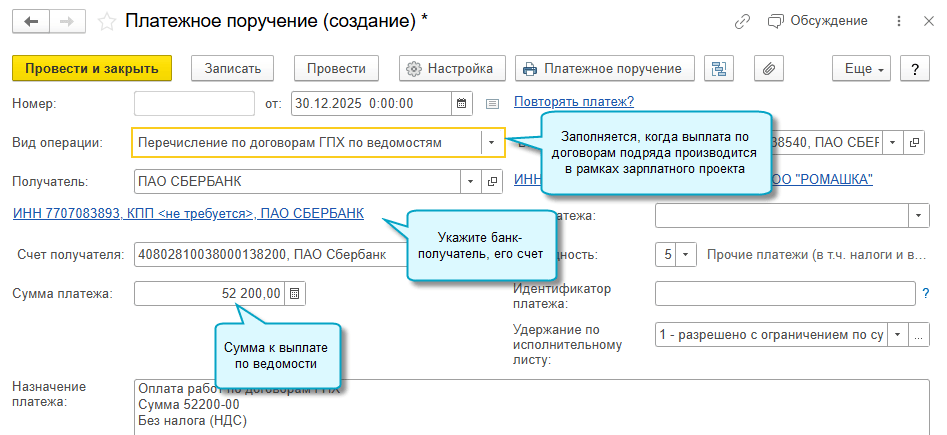Open the payment priority (очередность) dropdown
This screenshot has height=435, width=947.
tap(685, 254)
